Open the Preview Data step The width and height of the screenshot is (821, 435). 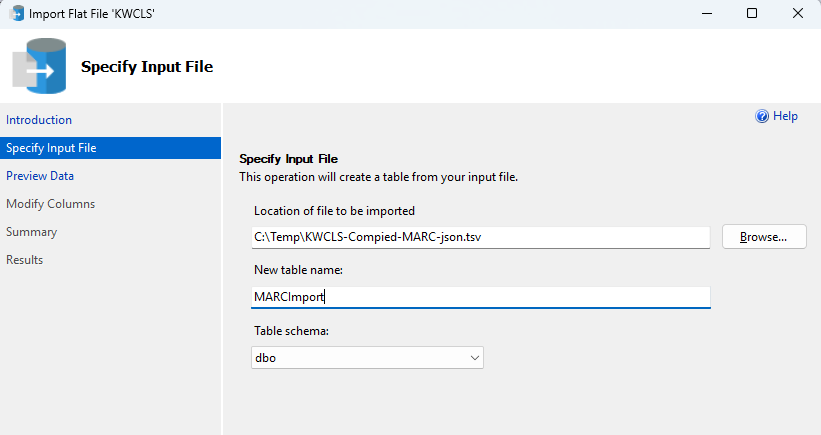40,176
